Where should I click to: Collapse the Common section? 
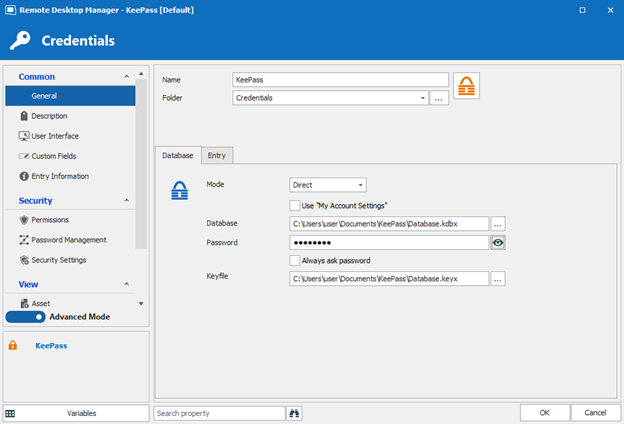[x=127, y=77]
